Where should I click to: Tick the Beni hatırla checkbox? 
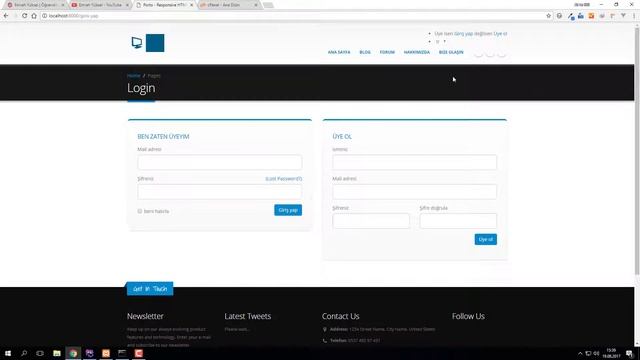[x=140, y=211]
